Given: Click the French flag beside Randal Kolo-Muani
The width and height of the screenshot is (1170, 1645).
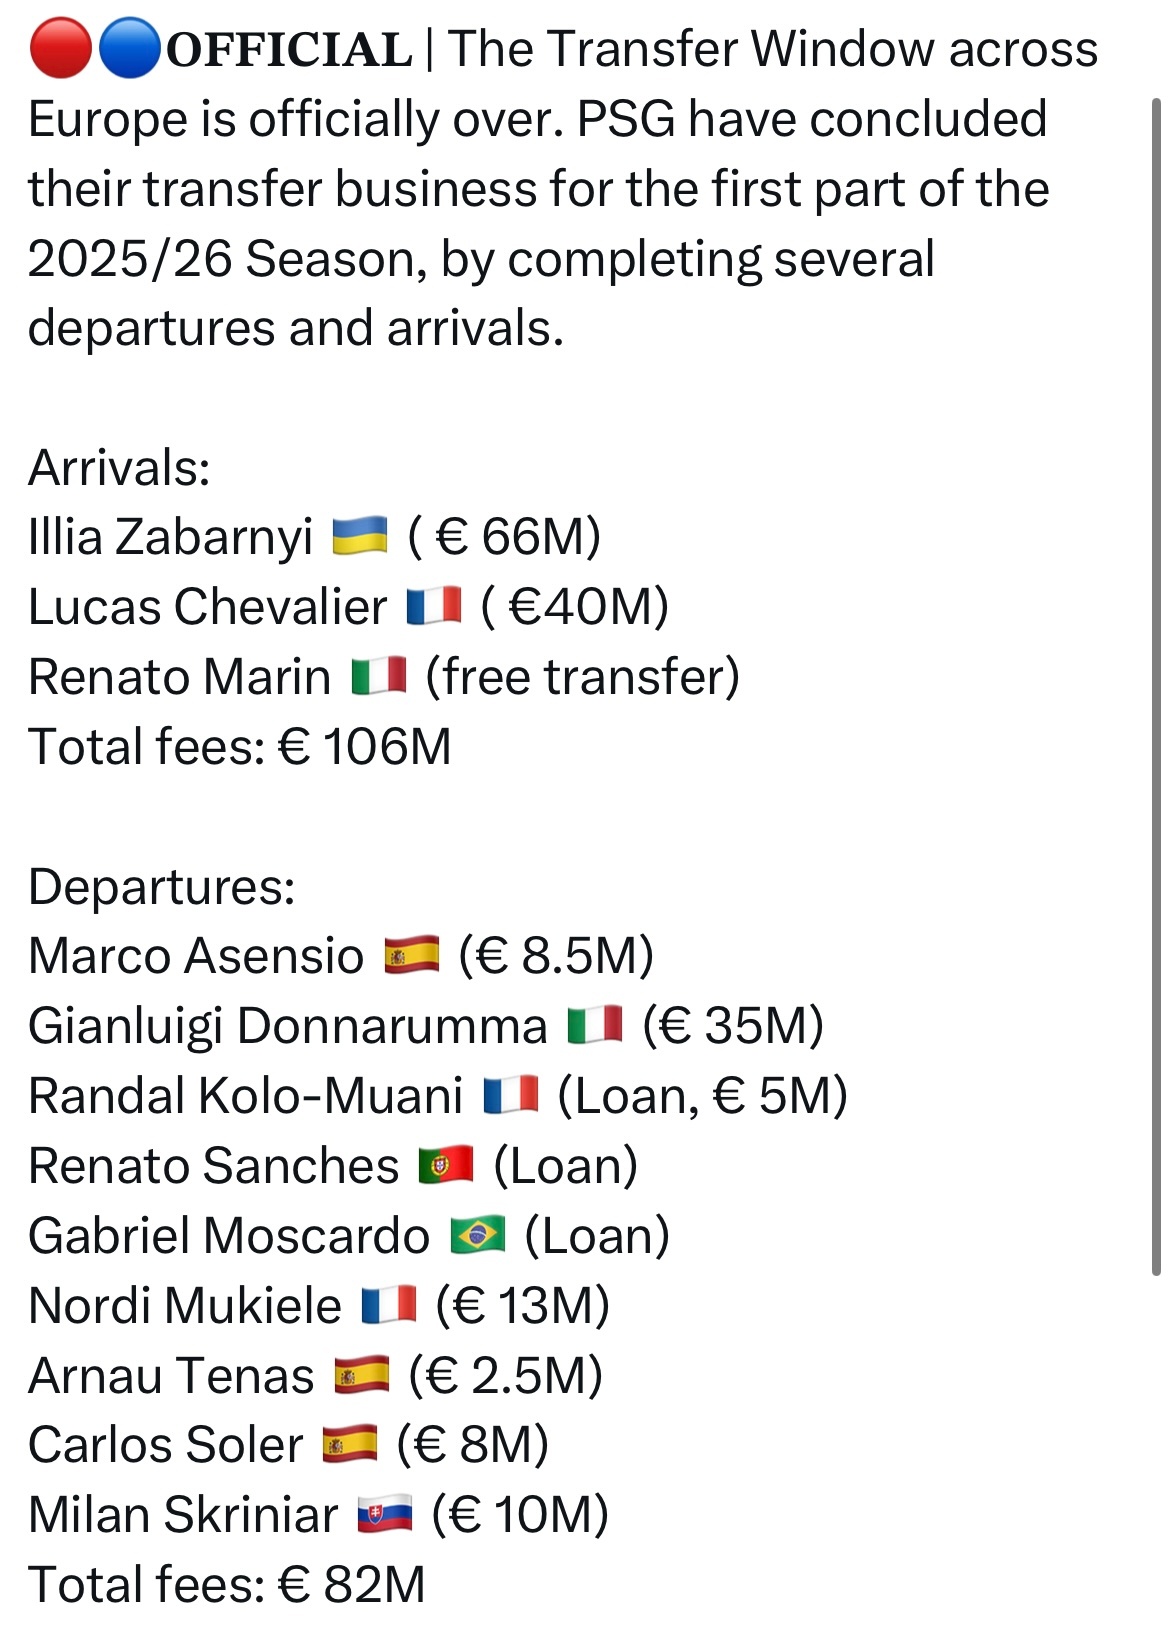Looking at the screenshot, I should coord(511,1095).
